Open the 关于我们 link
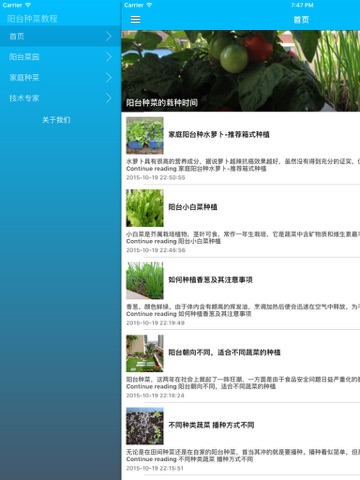 click(56, 120)
